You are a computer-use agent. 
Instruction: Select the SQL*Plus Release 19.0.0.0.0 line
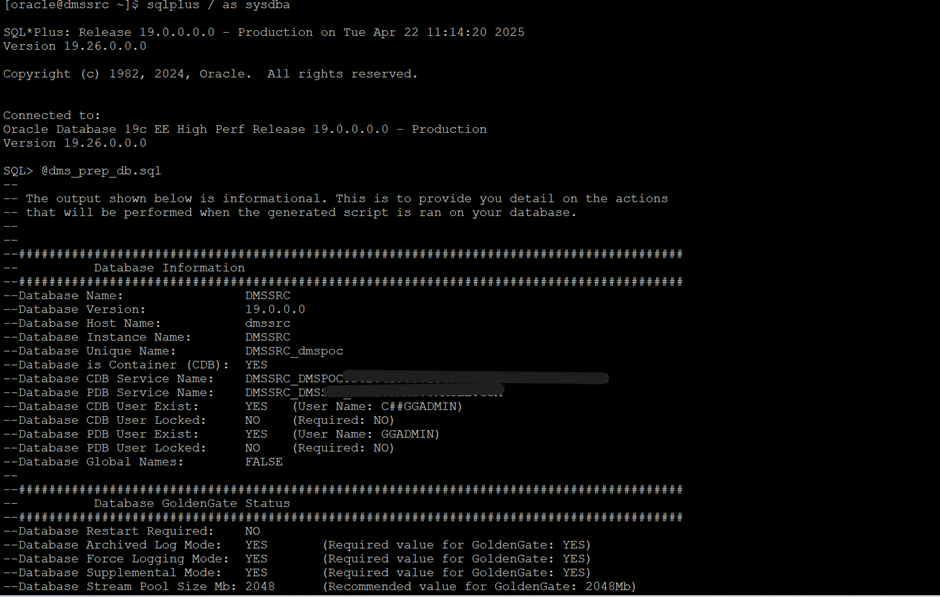pyautogui.click(x=264, y=32)
